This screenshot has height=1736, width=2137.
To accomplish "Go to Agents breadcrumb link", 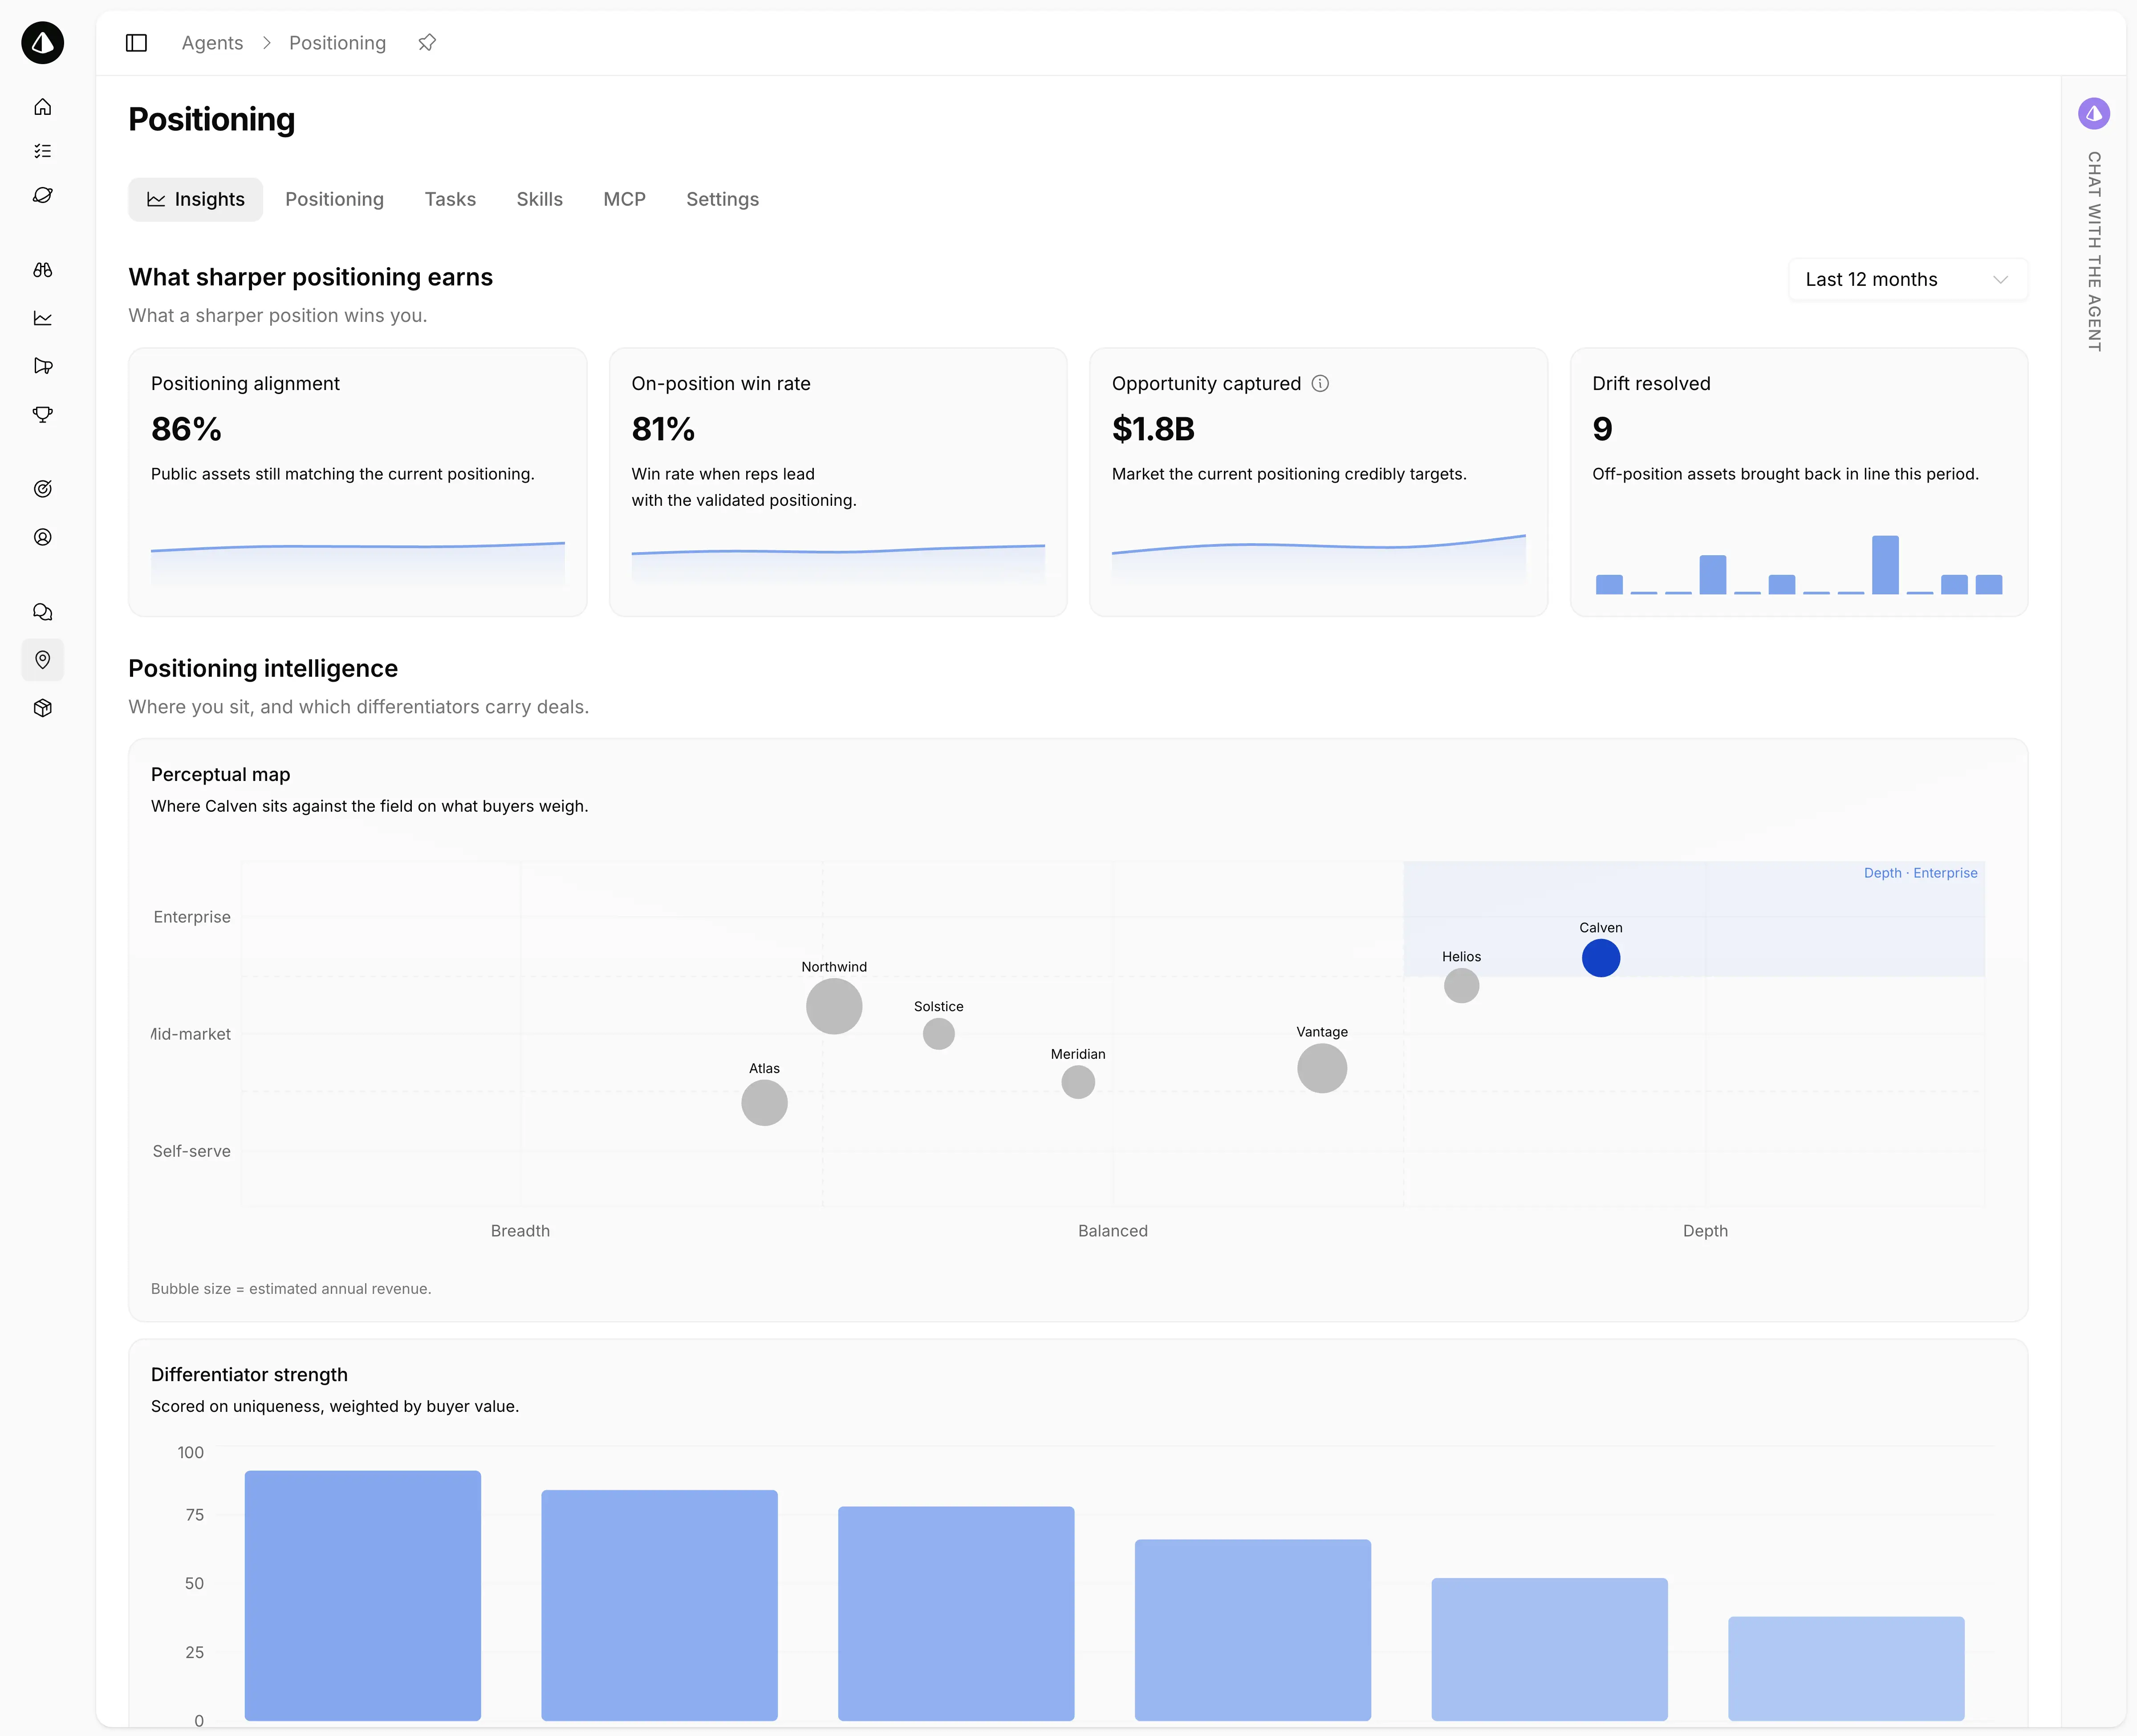I will point(213,43).
